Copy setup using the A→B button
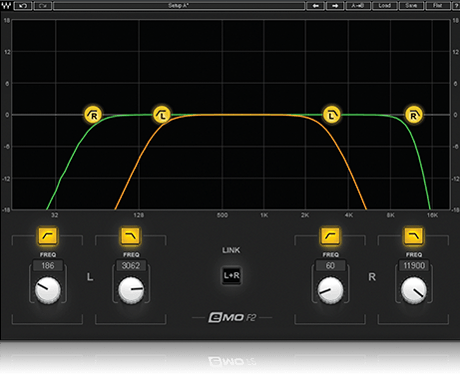 click(358, 6)
